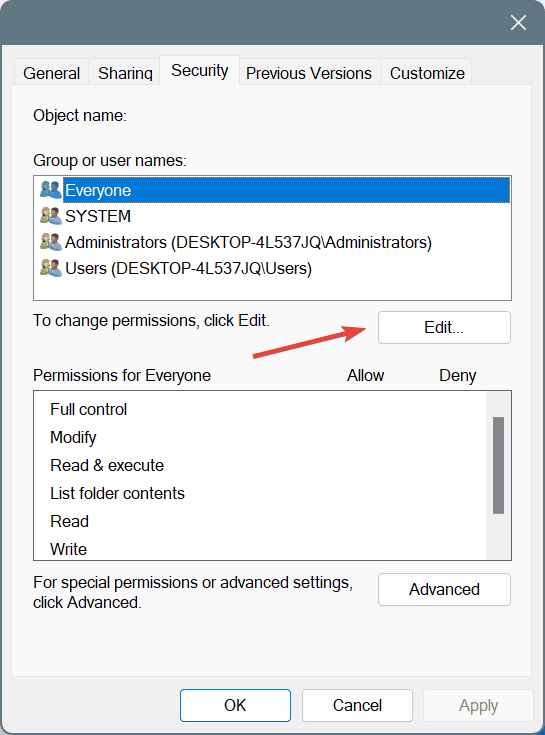Image resolution: width=545 pixels, height=735 pixels.
Task: Open the General tab
Action: coord(52,73)
